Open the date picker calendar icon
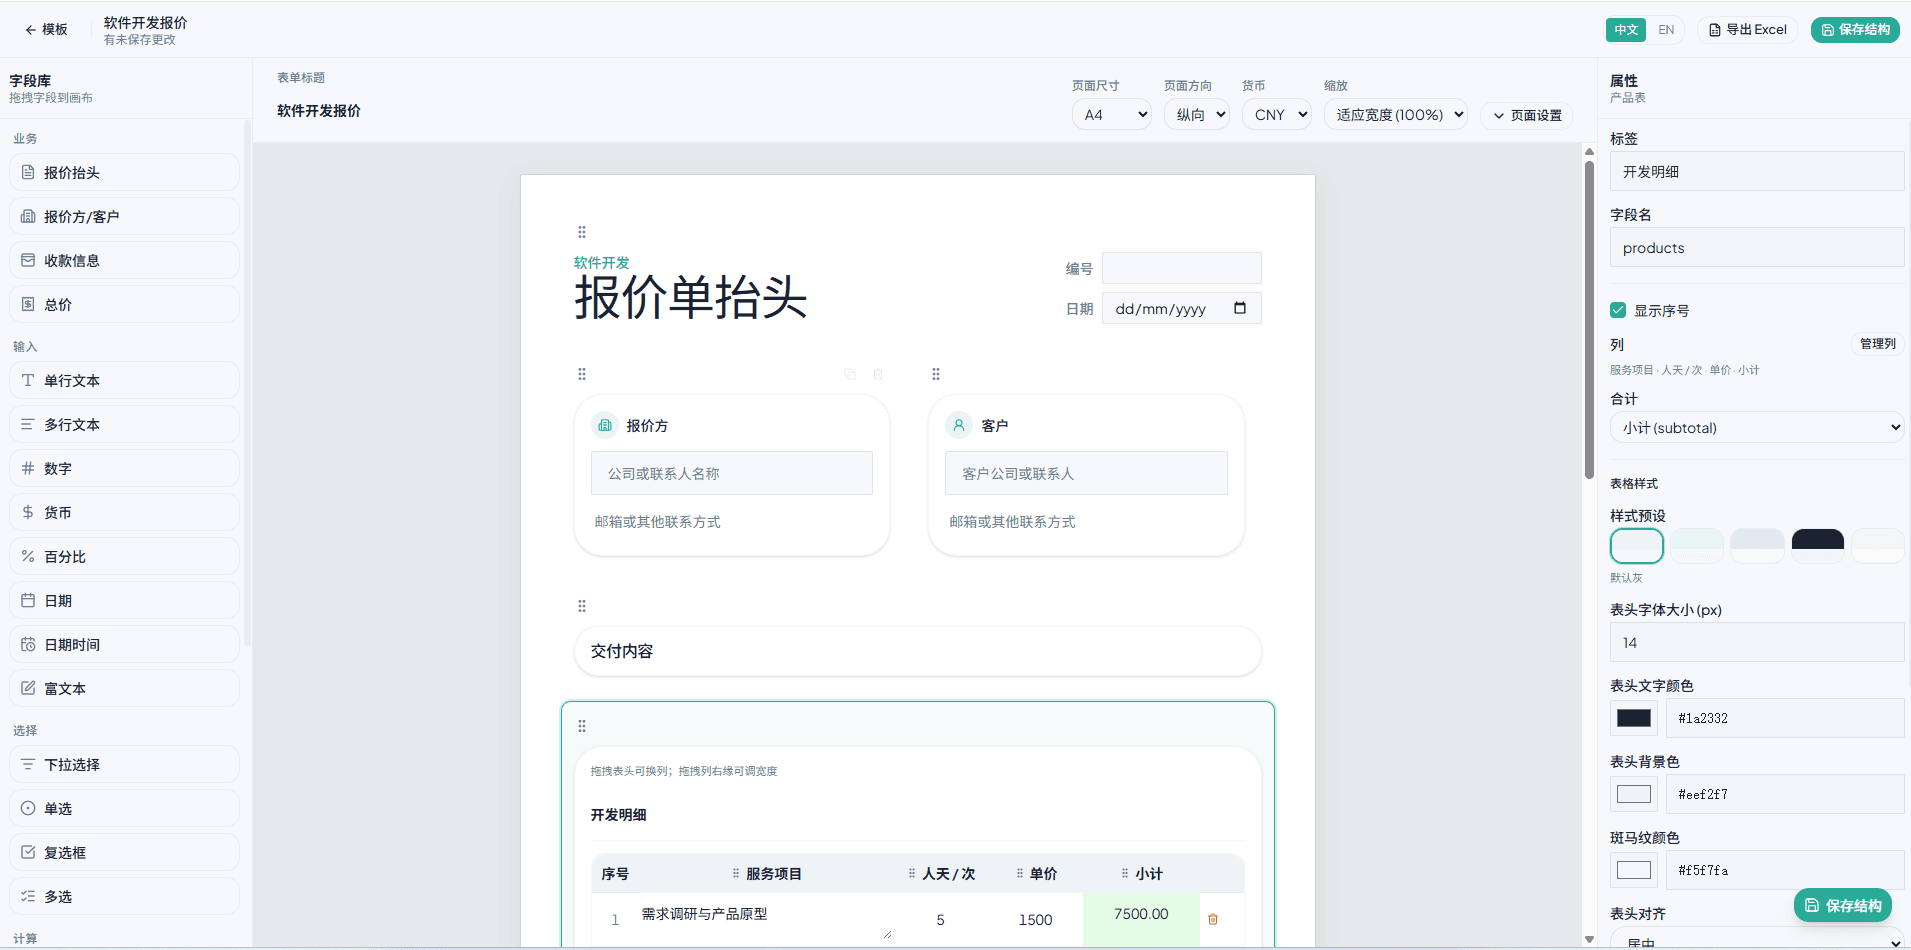1911x950 pixels. coord(1240,308)
